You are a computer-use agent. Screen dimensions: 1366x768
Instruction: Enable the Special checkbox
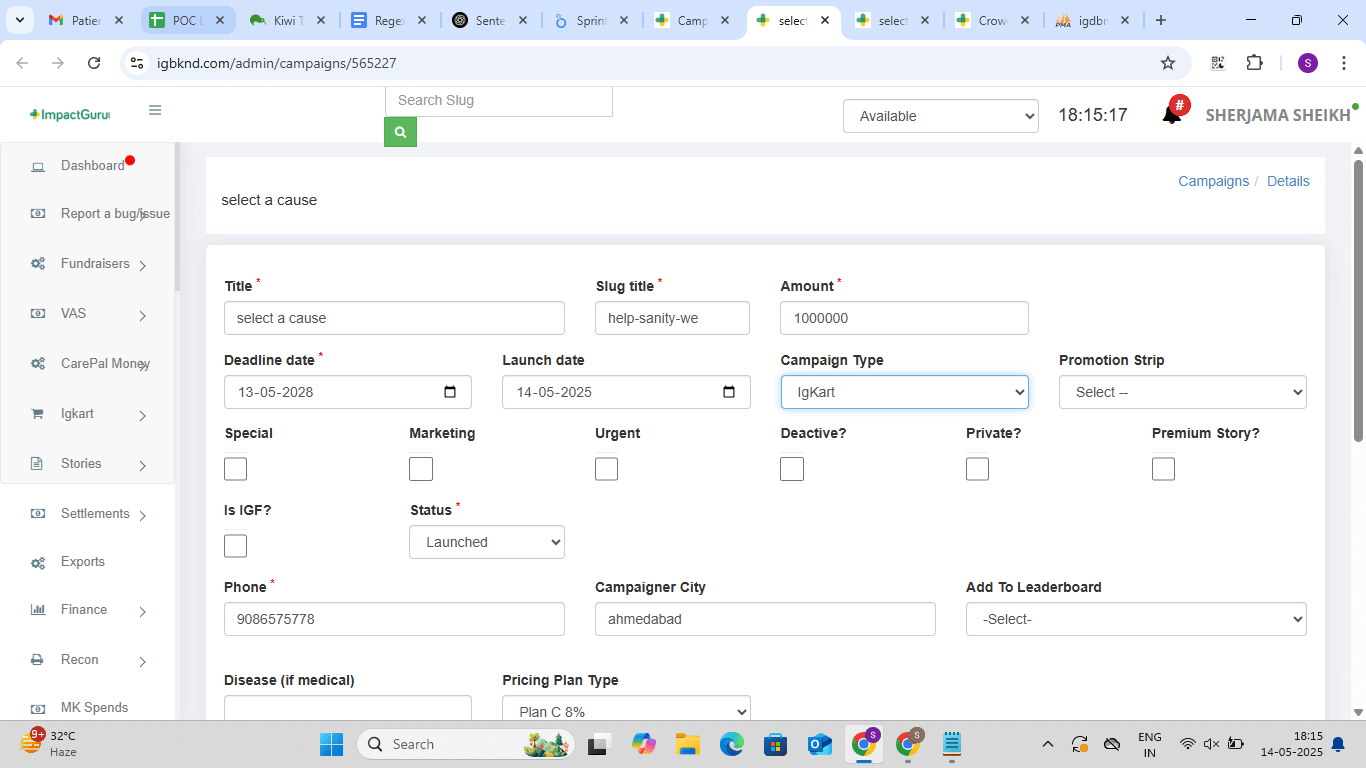tap(235, 469)
